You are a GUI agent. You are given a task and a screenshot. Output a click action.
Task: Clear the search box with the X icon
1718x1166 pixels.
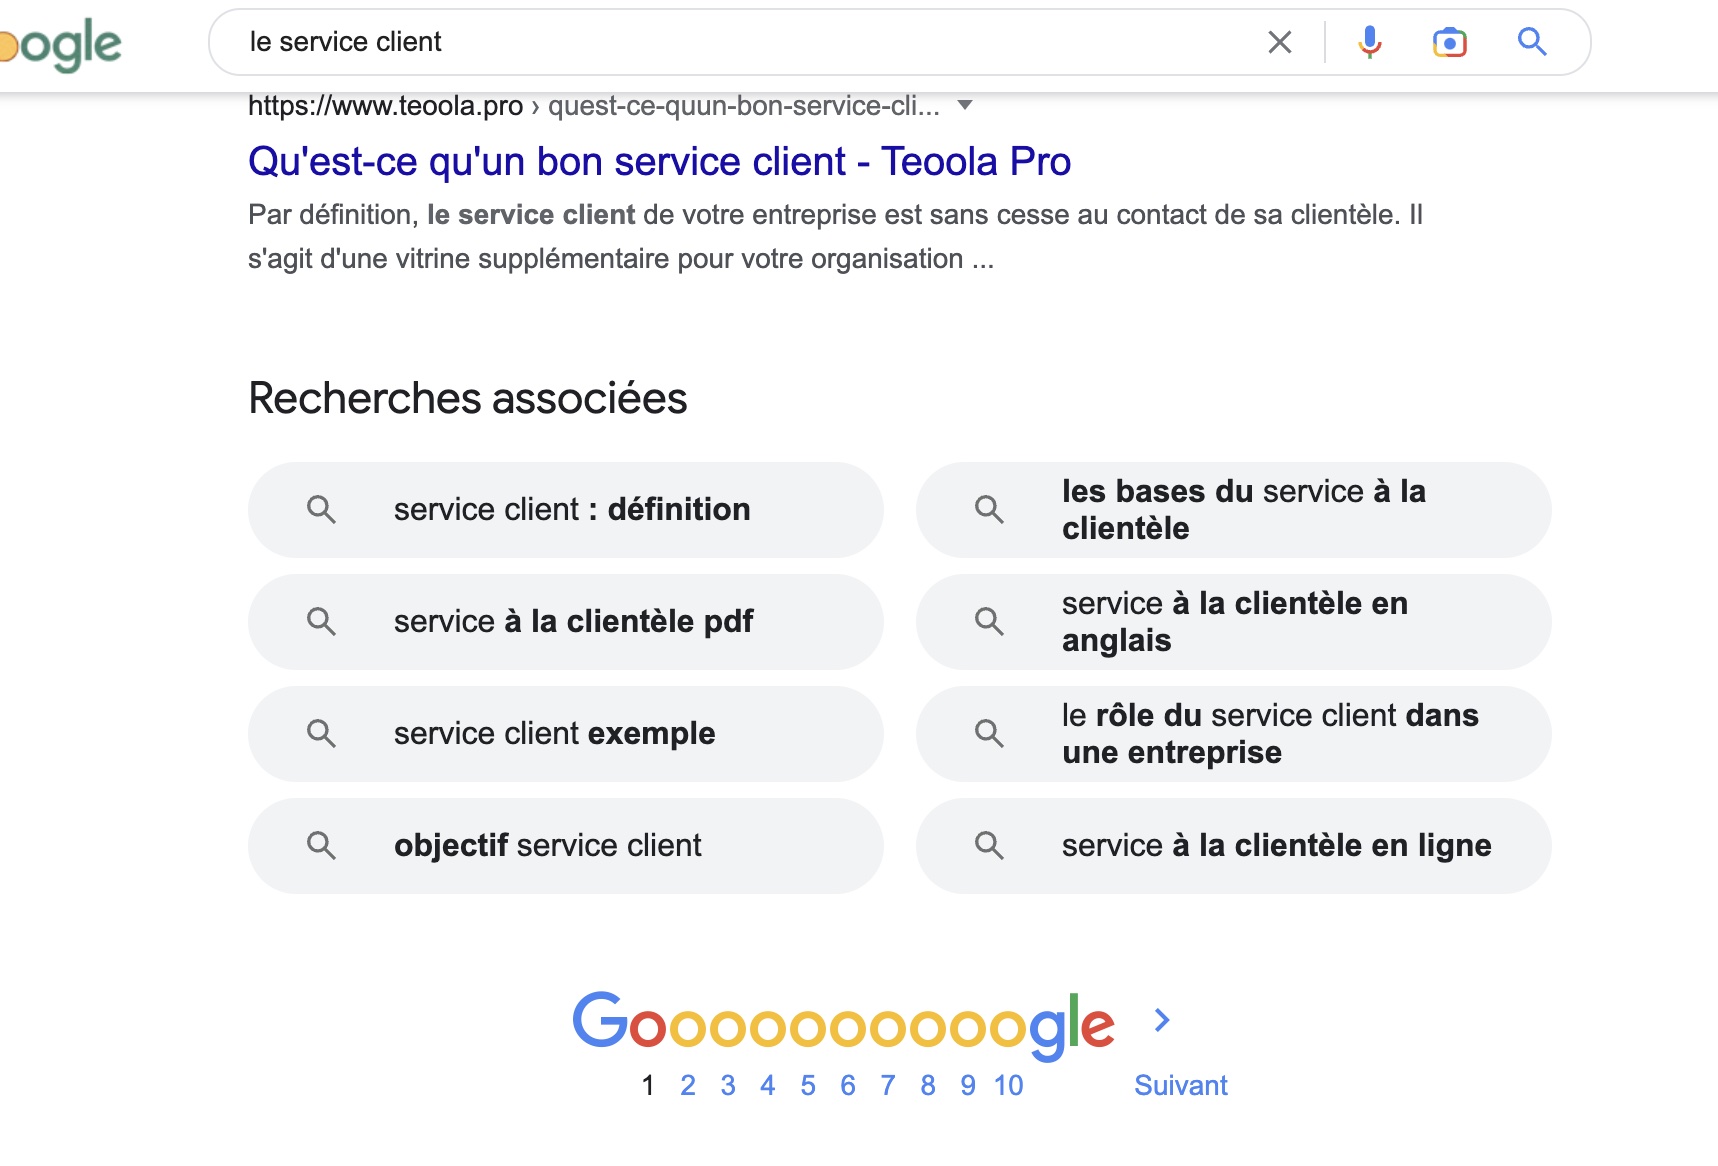point(1279,42)
